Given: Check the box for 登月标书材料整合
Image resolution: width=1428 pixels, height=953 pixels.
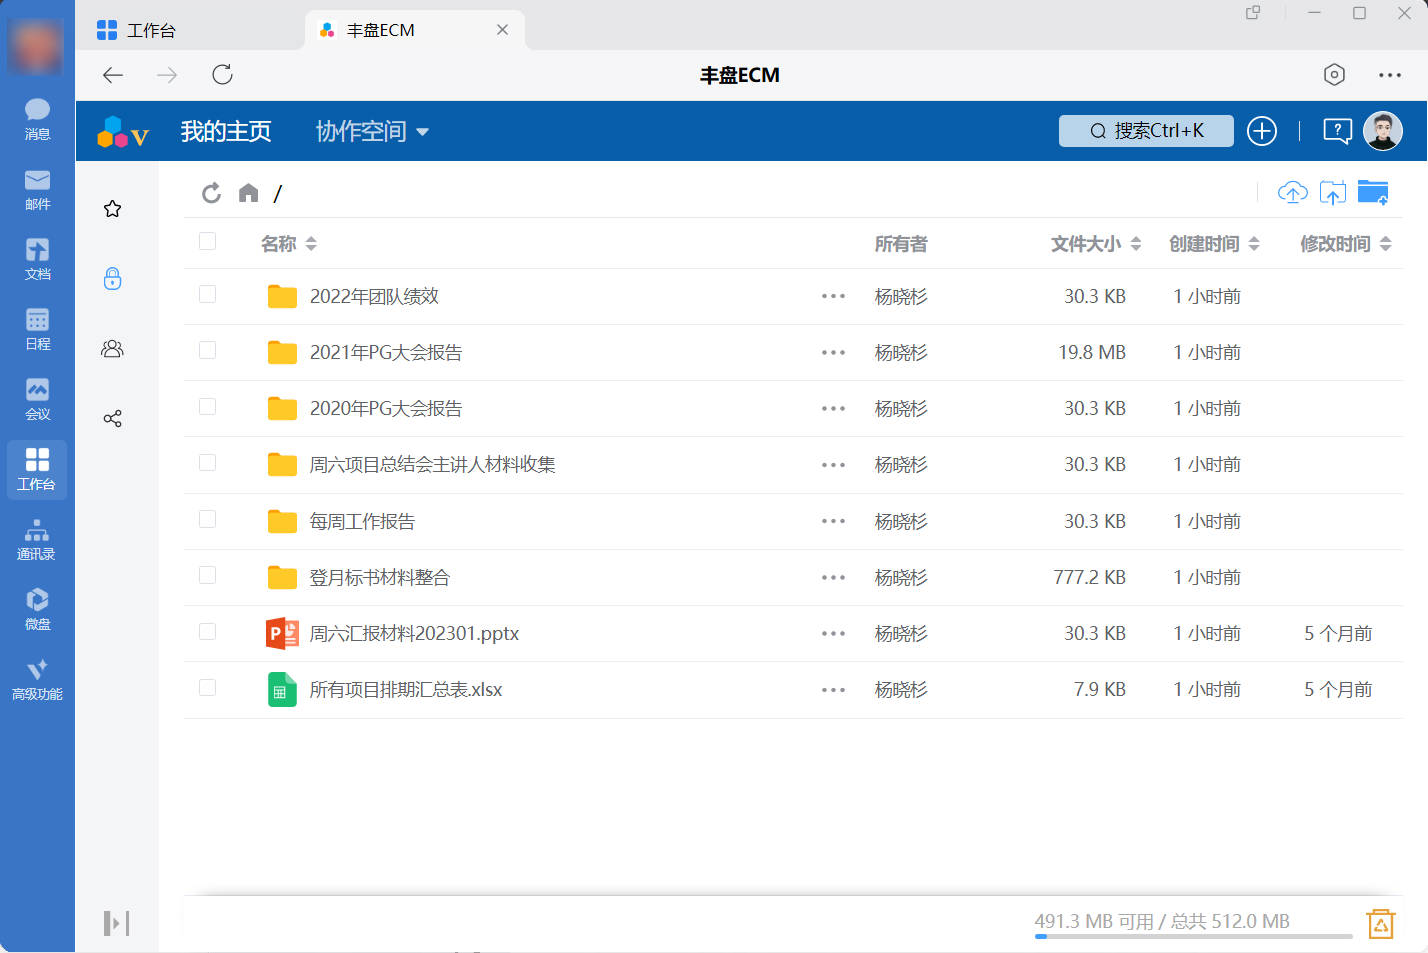Looking at the screenshot, I should (x=207, y=575).
